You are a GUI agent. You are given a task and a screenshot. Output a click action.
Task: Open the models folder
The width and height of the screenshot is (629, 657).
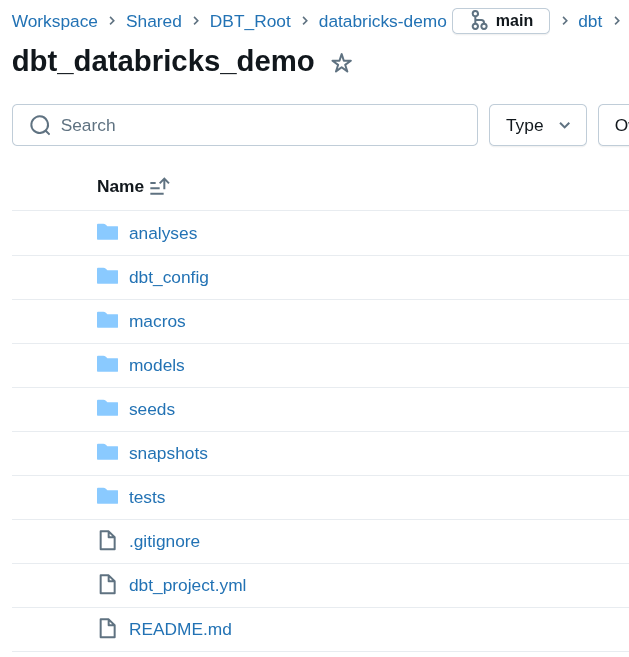(x=157, y=365)
